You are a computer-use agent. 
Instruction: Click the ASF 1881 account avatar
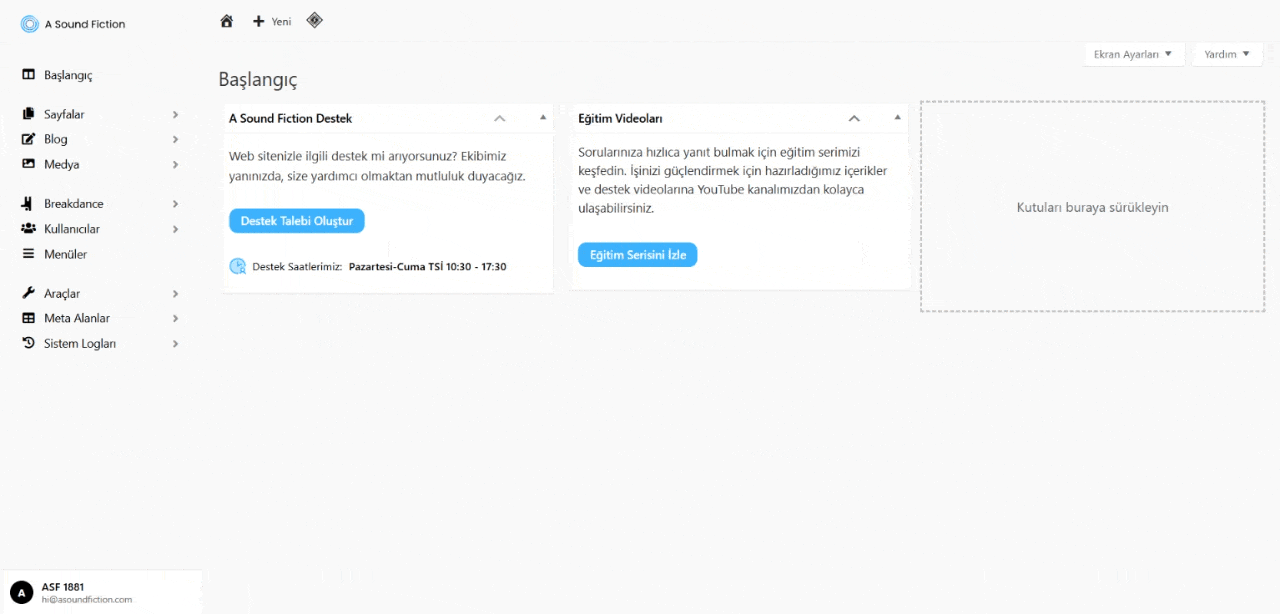click(21, 592)
